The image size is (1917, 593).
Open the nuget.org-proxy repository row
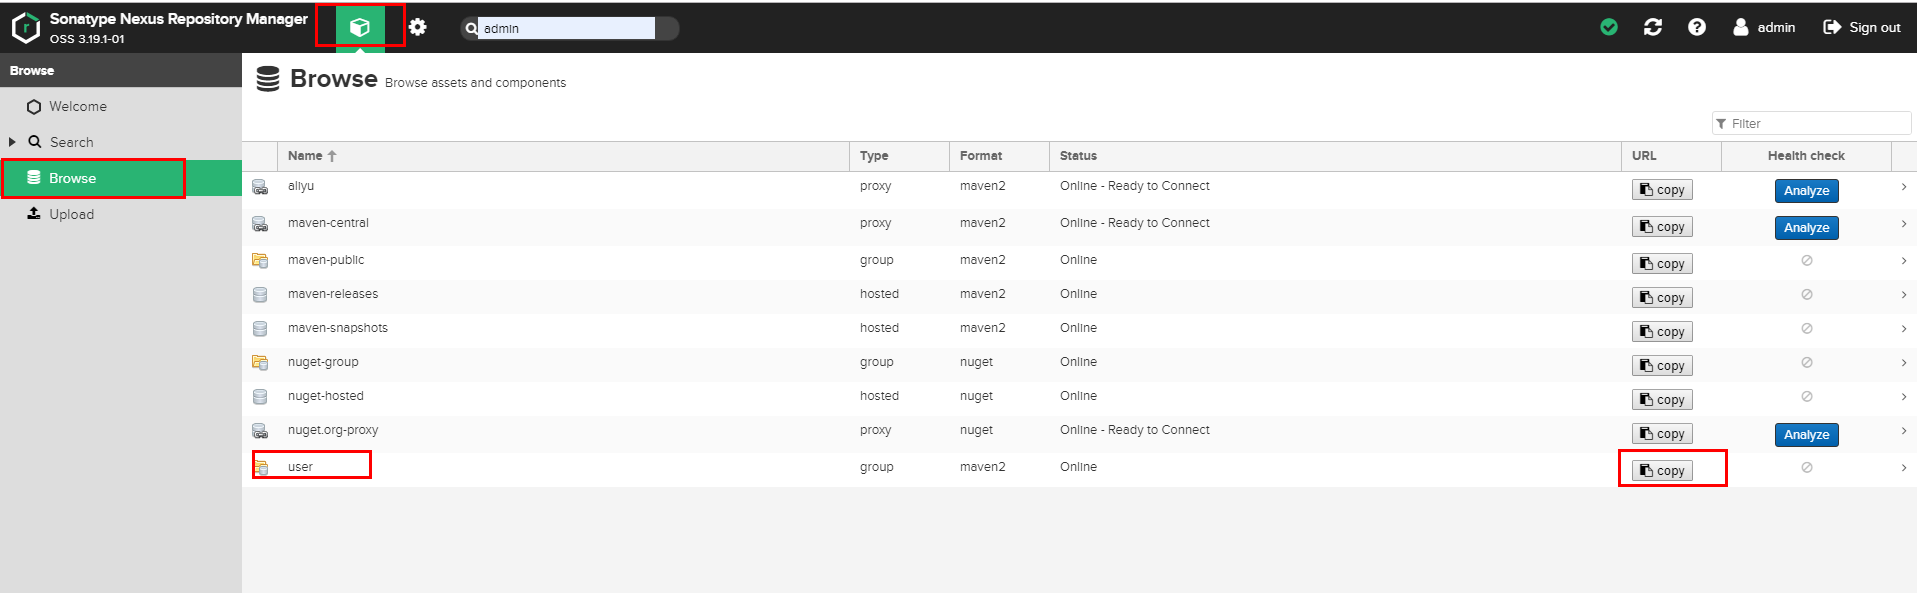(1079, 434)
